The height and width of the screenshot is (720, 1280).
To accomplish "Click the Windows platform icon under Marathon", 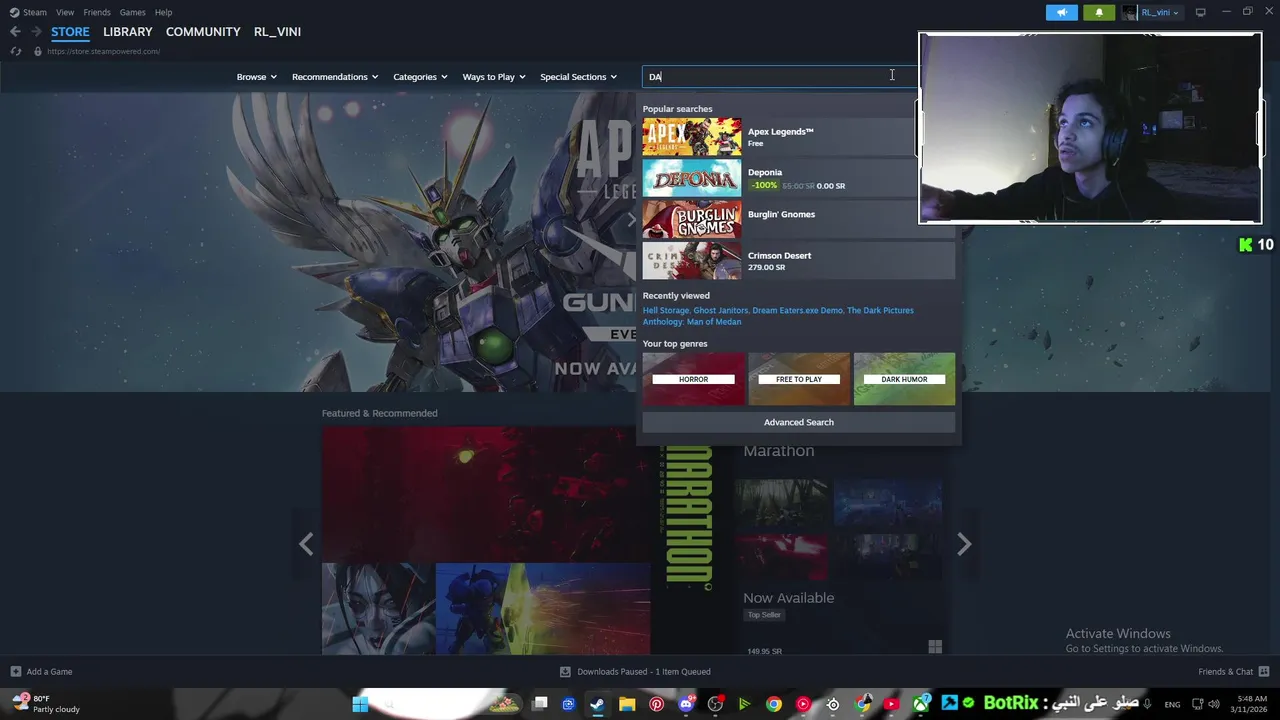I will (935, 648).
